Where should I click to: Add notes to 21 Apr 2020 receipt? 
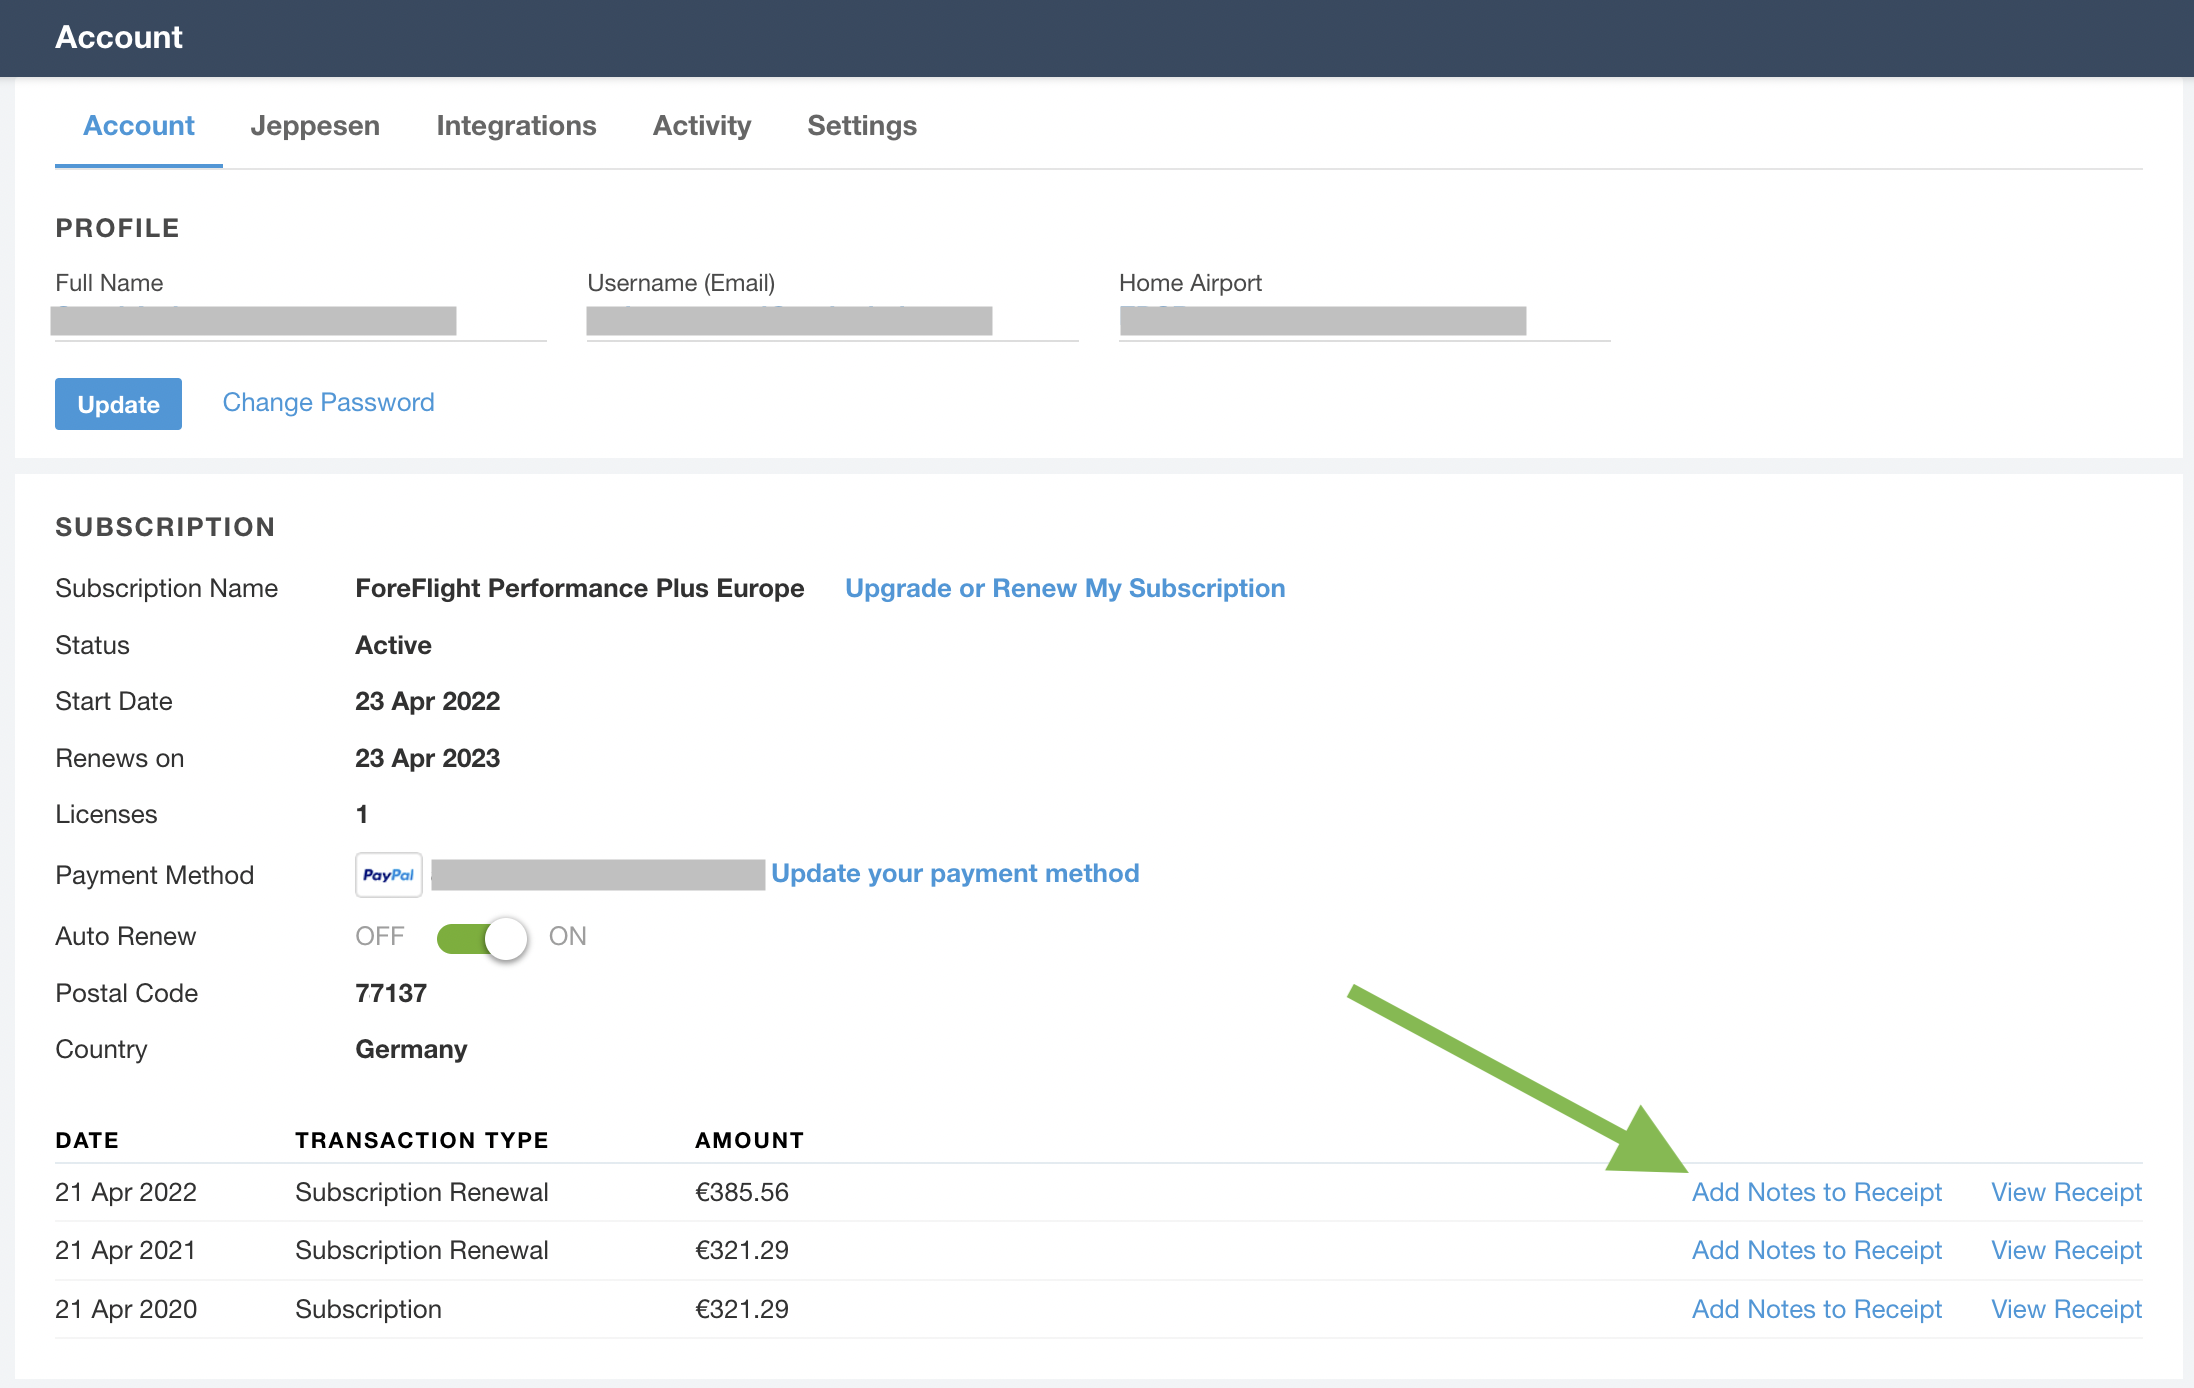(x=1816, y=1309)
